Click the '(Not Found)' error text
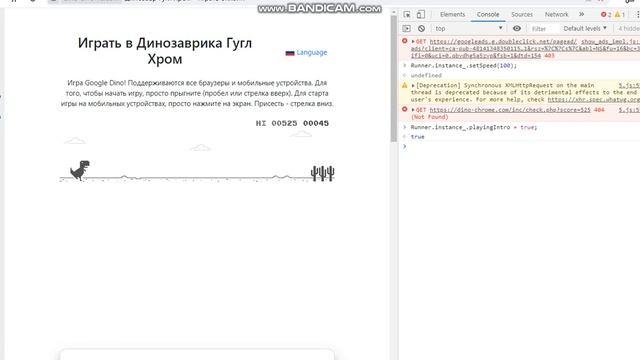 point(429,117)
